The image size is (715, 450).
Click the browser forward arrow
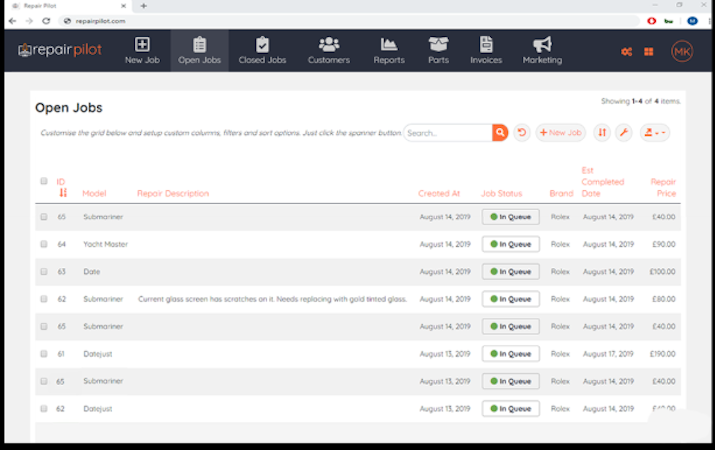click(29, 21)
